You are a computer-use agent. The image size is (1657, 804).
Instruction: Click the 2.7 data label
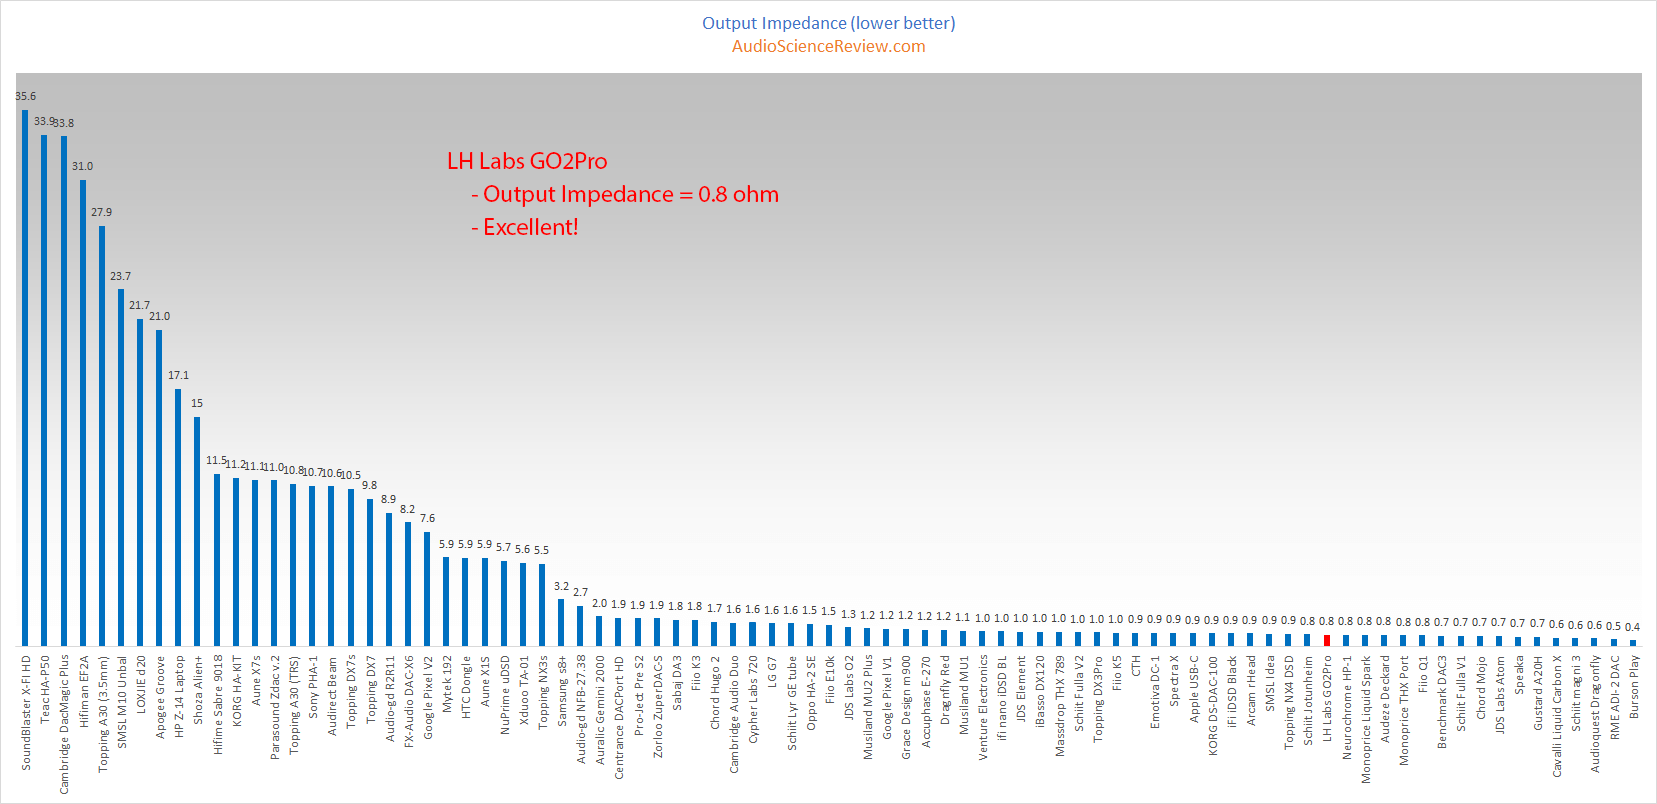580,593
